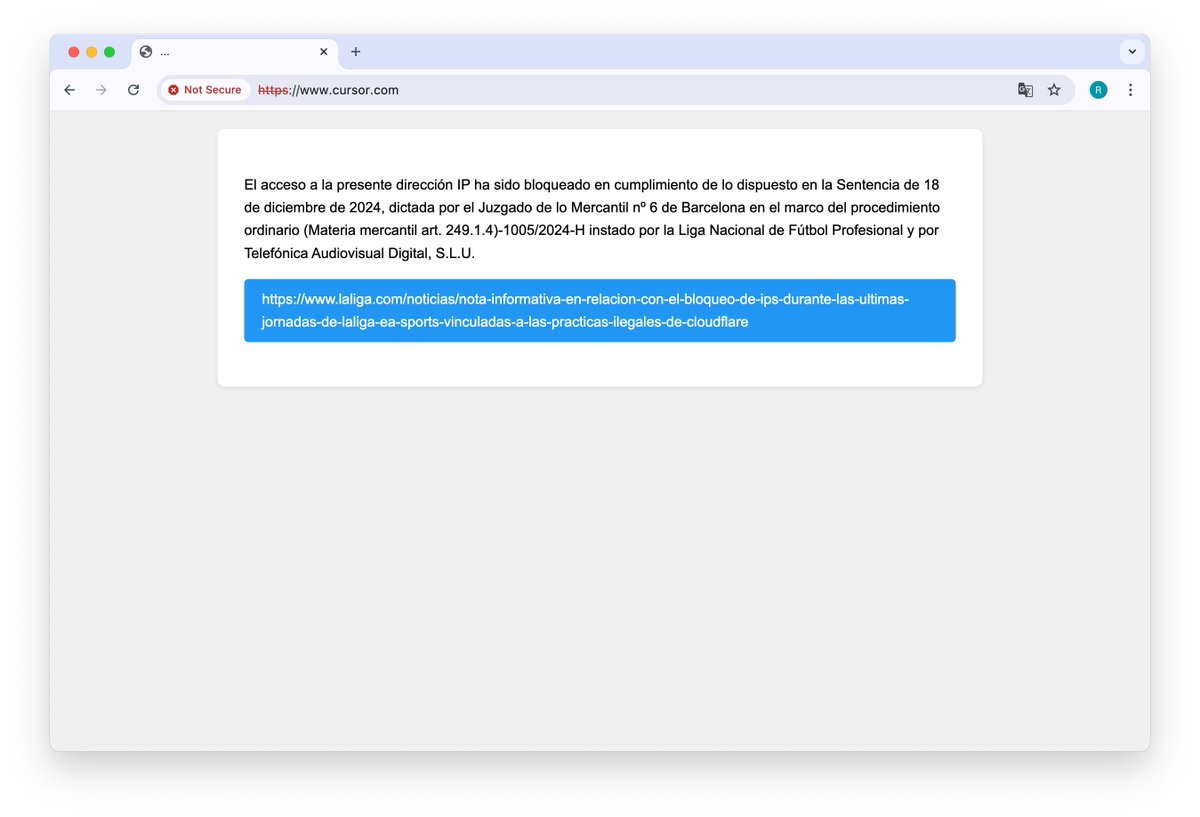Viewport: 1200px width, 817px height.
Task: Reload the cursor.com page
Action: pyautogui.click(x=133, y=89)
